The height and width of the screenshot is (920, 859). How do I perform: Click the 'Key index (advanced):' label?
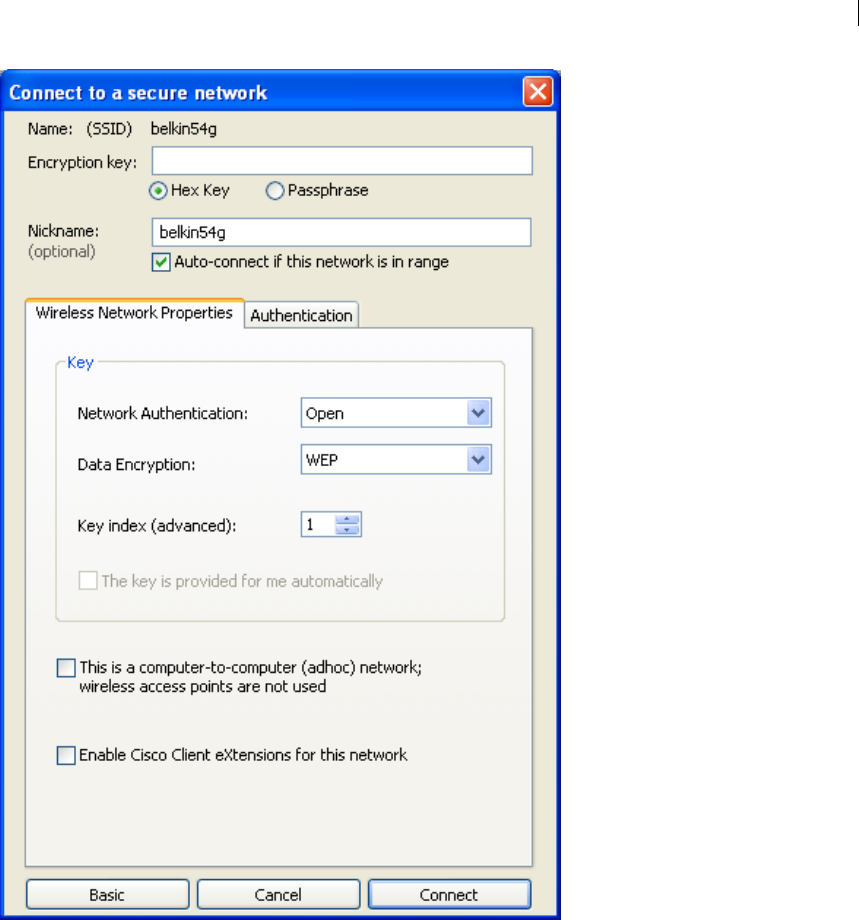click(157, 526)
